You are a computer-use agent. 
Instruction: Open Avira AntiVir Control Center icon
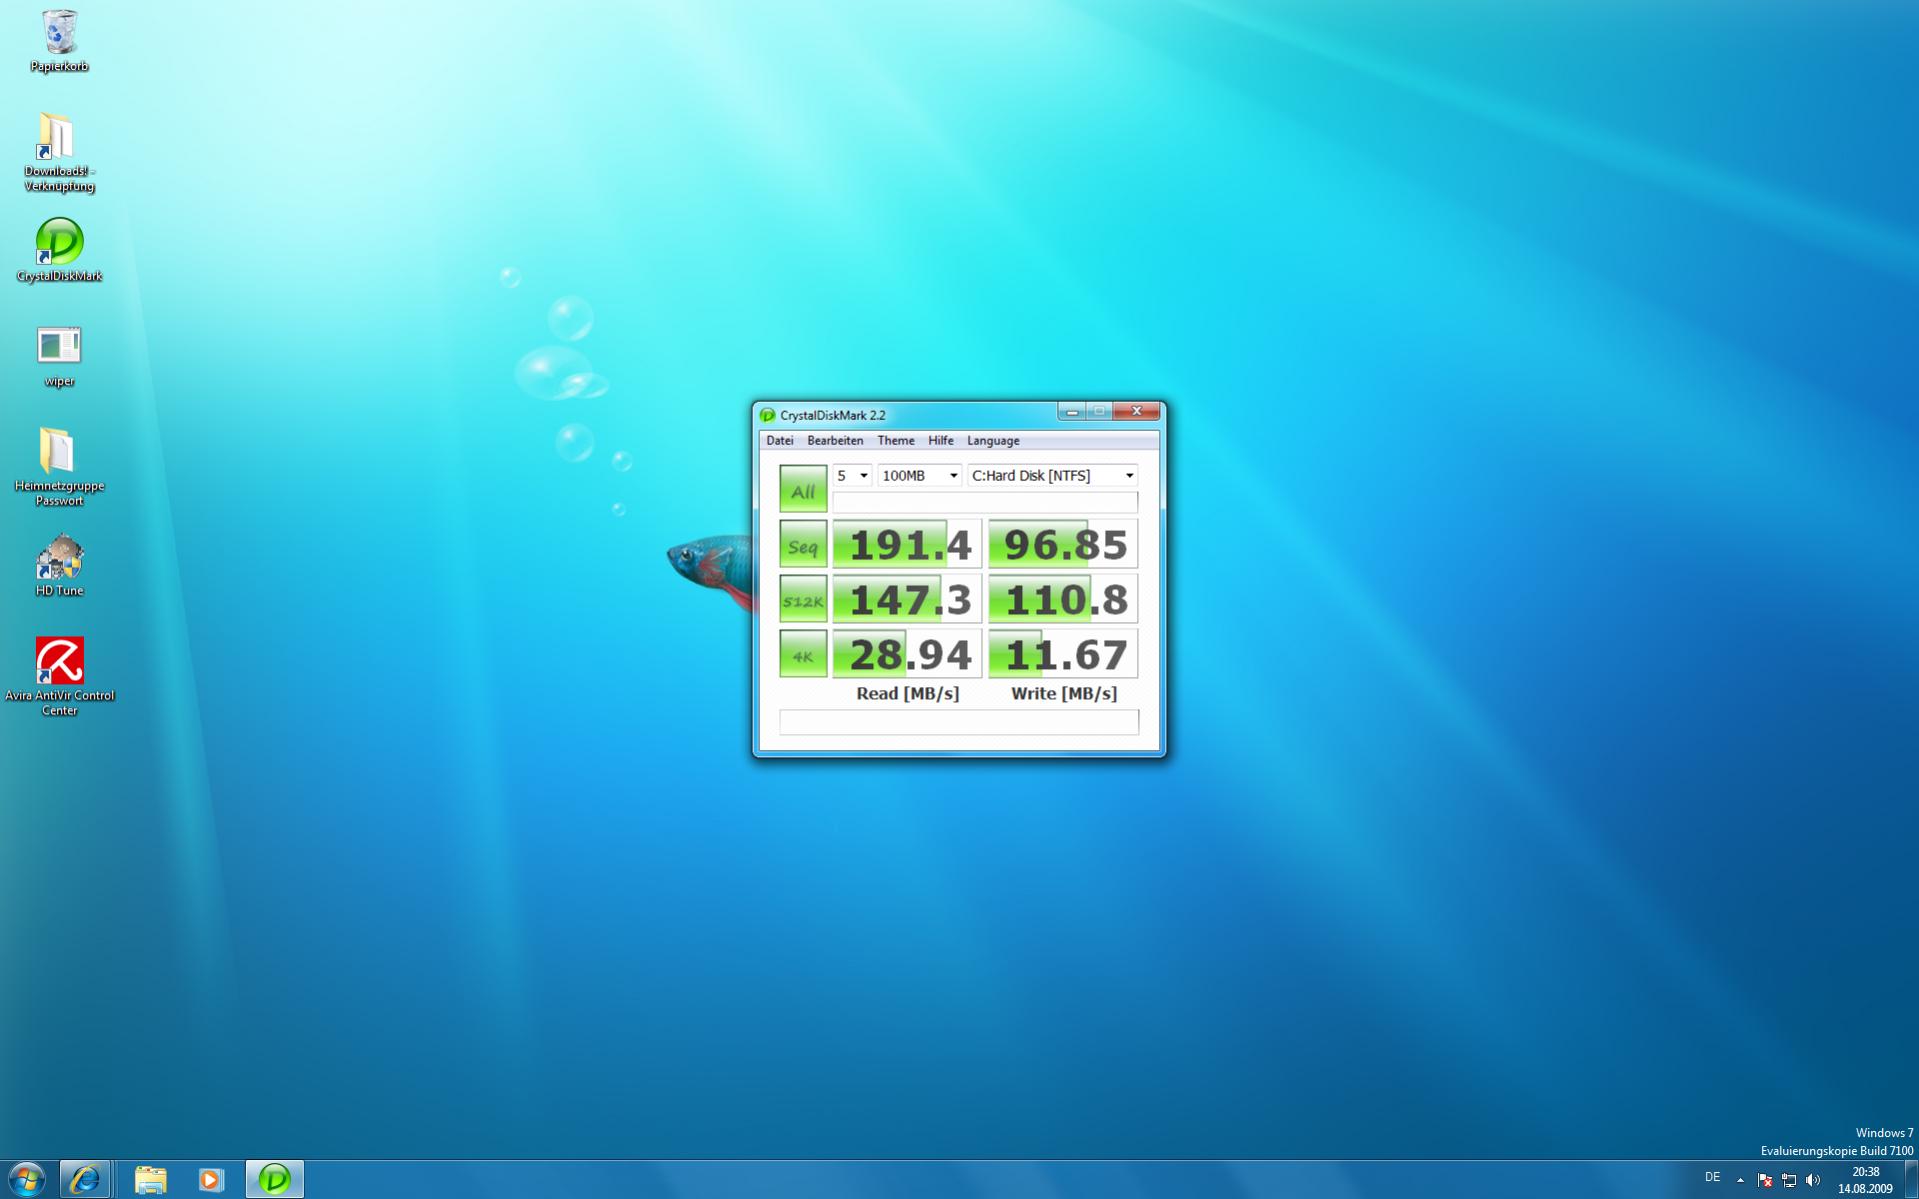tap(59, 676)
